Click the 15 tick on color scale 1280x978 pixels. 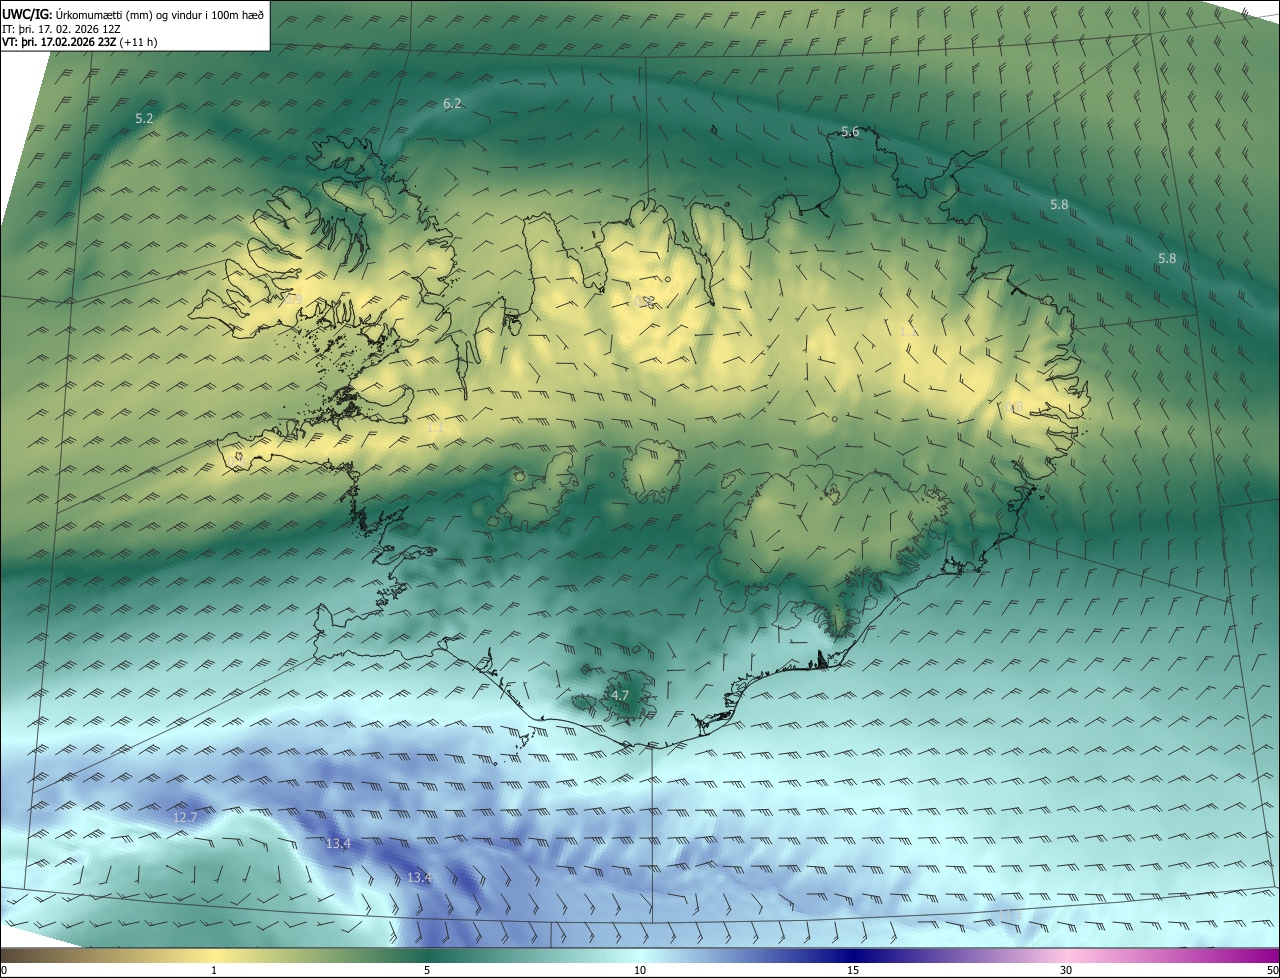(x=853, y=970)
